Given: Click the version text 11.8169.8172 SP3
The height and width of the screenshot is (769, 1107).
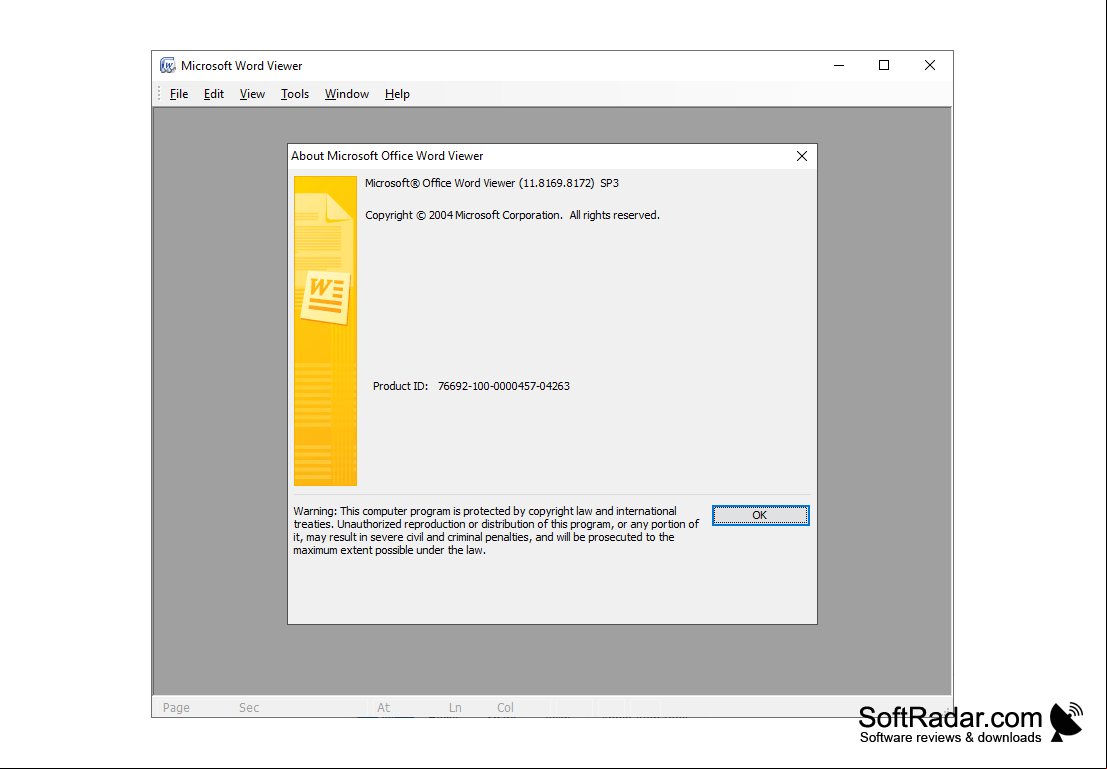Looking at the screenshot, I should click(x=568, y=183).
